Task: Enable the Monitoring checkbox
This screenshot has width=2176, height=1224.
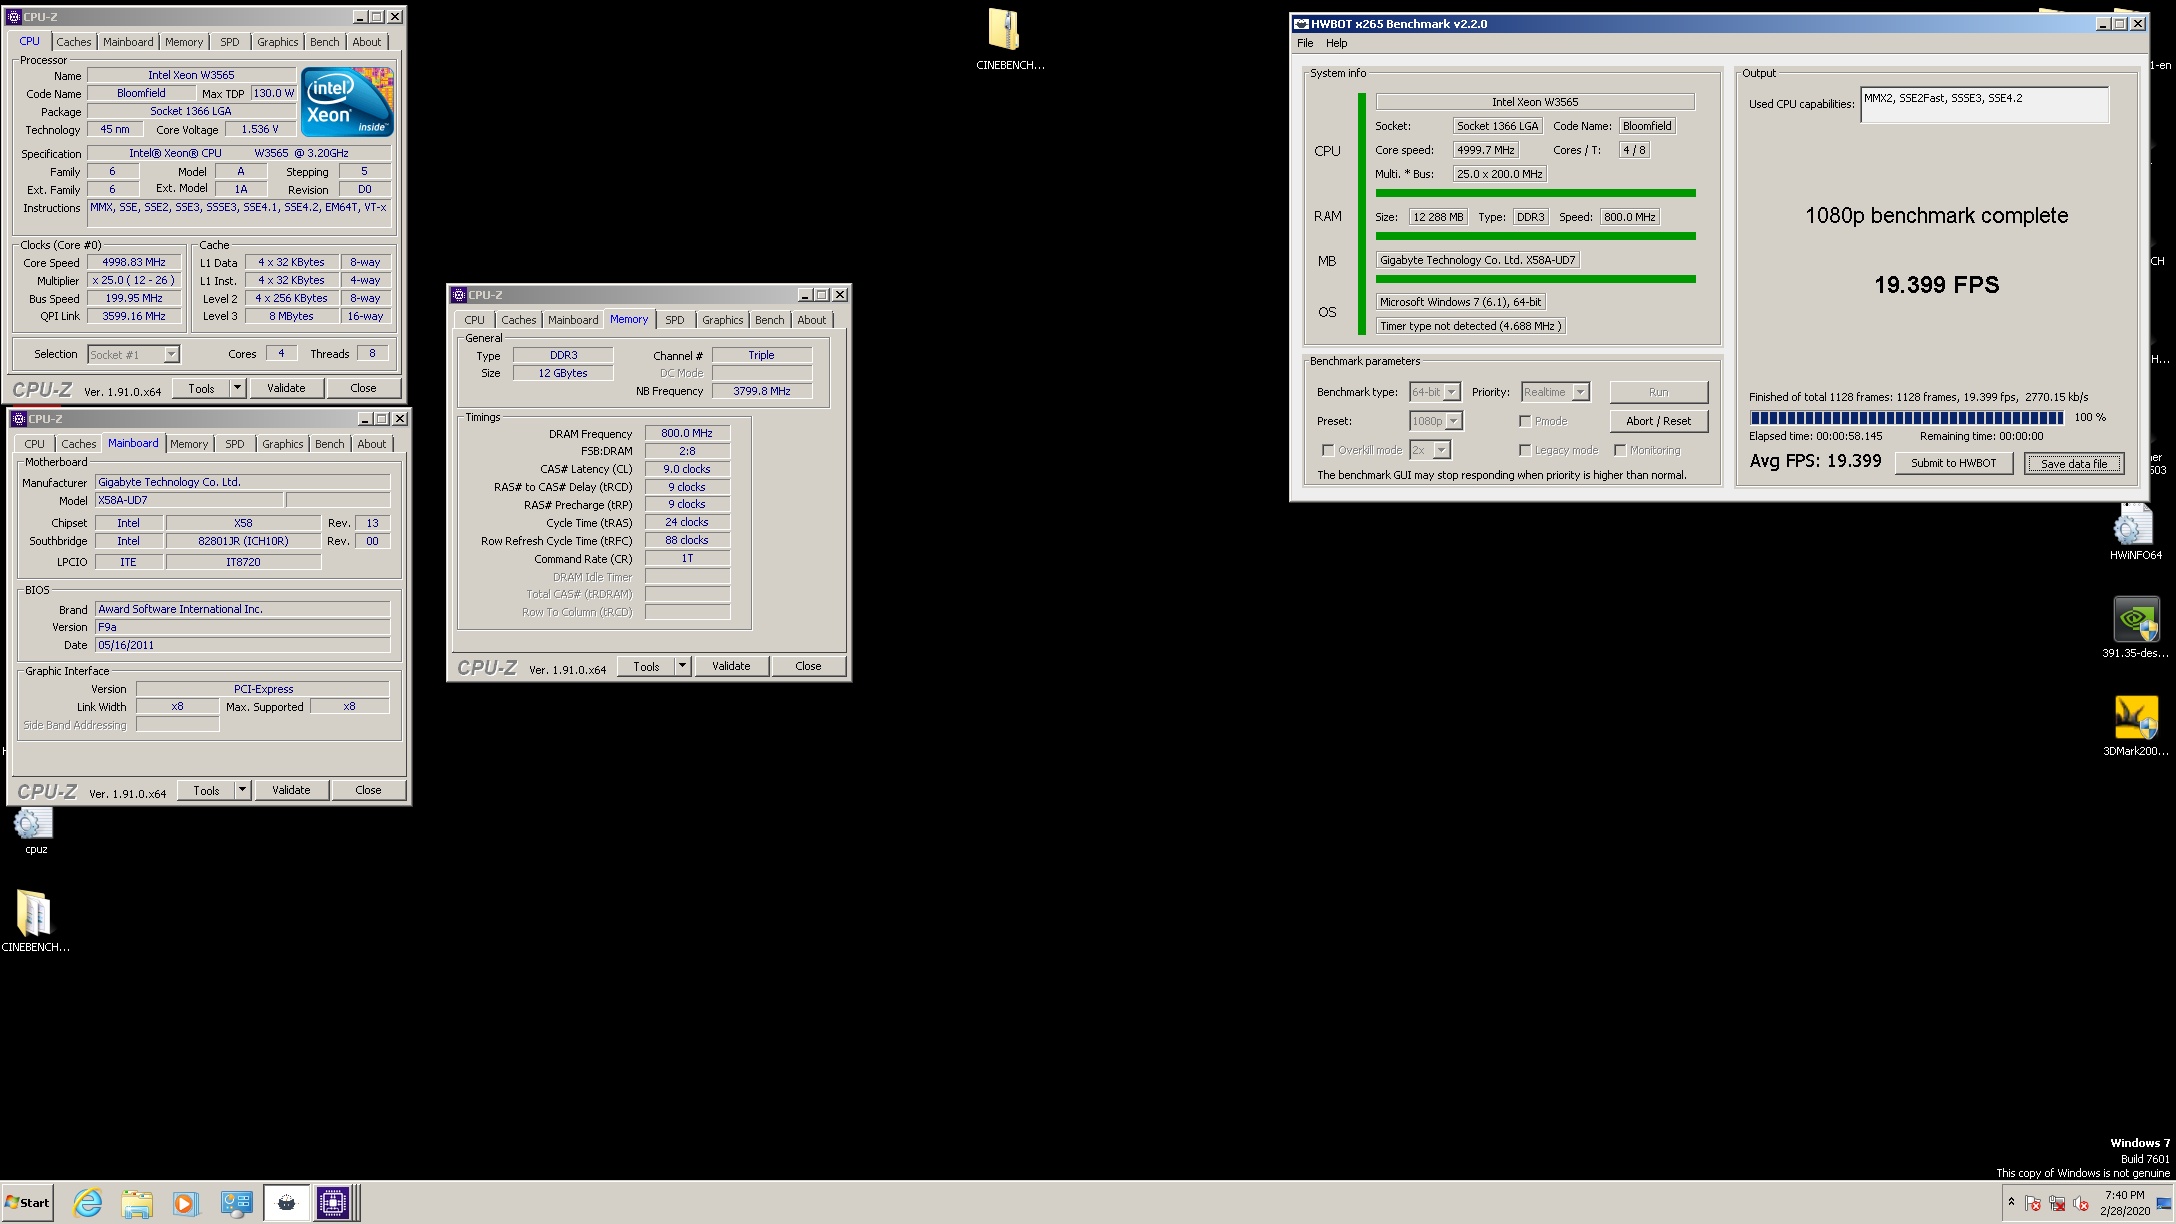Action: [x=1620, y=450]
